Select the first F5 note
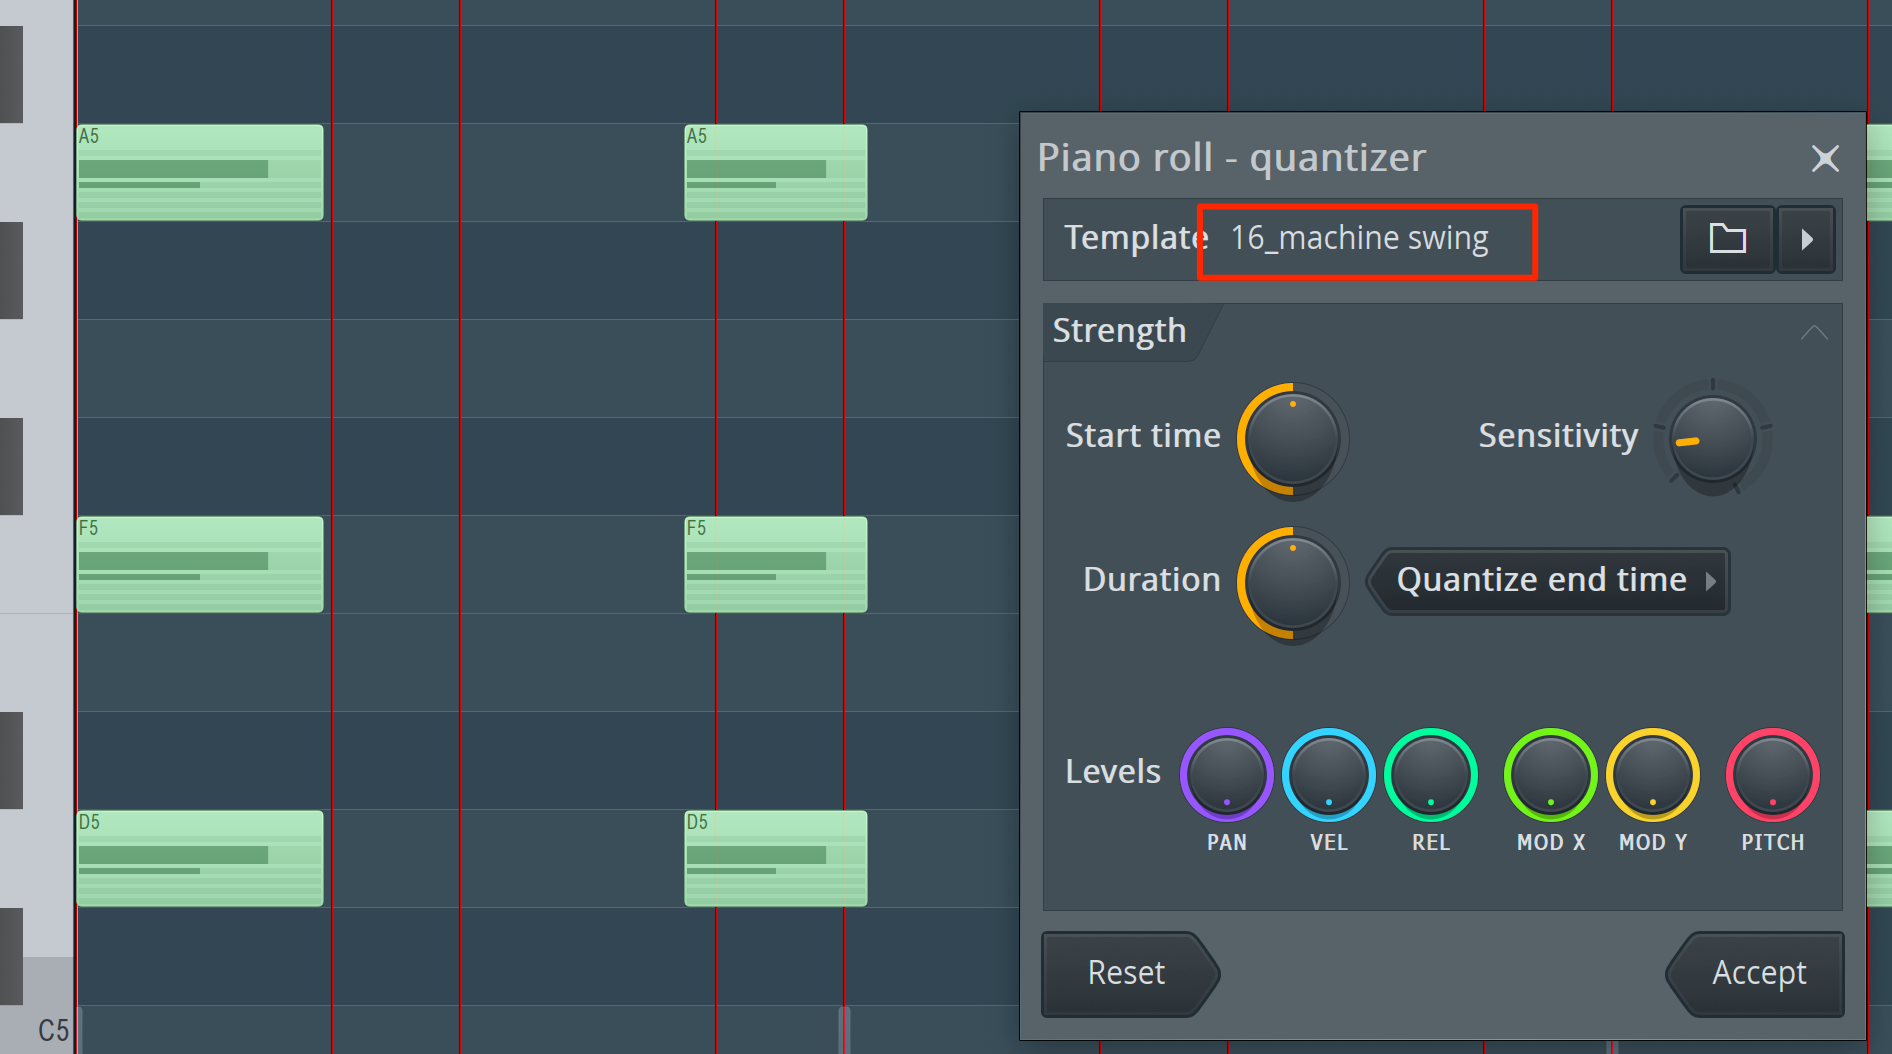Viewport: 1892px width, 1054px height. (x=200, y=564)
